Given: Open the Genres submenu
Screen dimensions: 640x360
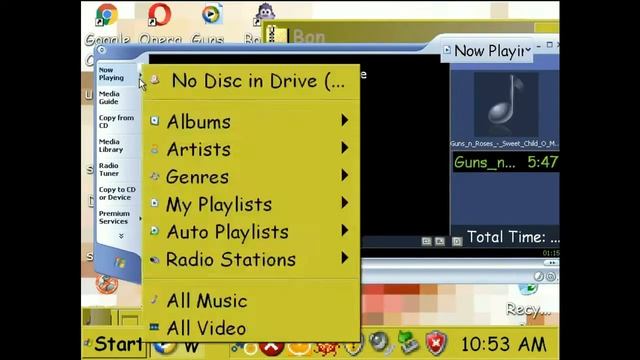Looking at the screenshot, I should [251, 176].
